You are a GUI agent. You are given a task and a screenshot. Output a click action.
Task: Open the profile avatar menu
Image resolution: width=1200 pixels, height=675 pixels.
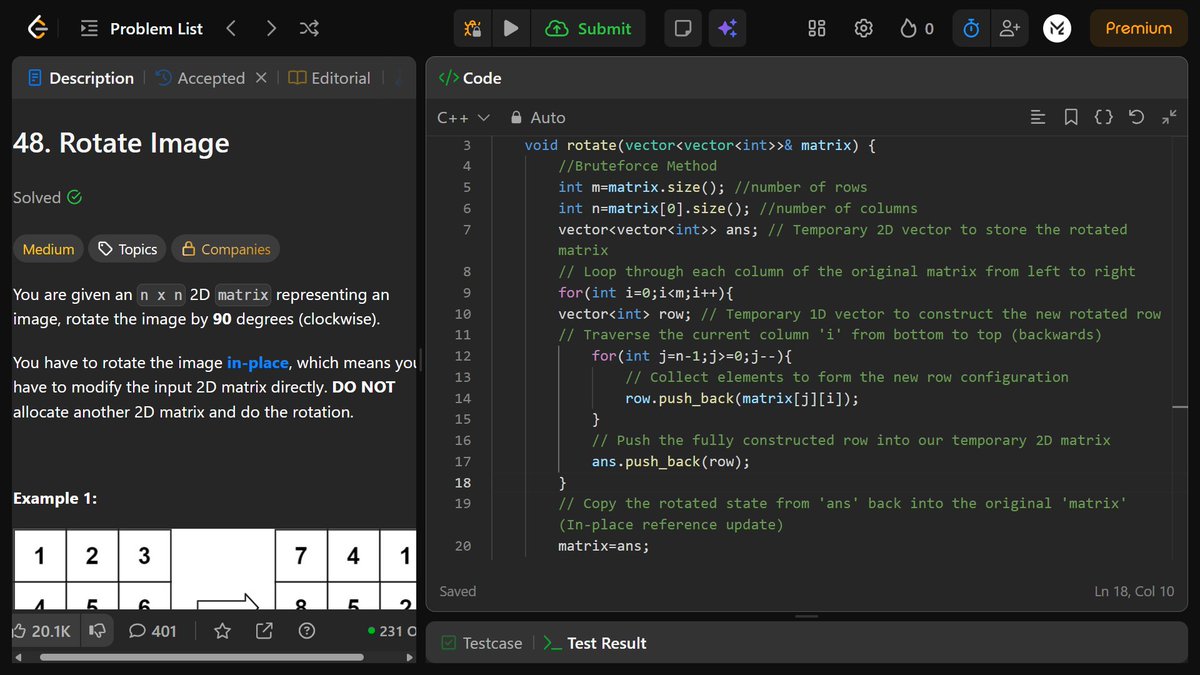click(x=1057, y=29)
